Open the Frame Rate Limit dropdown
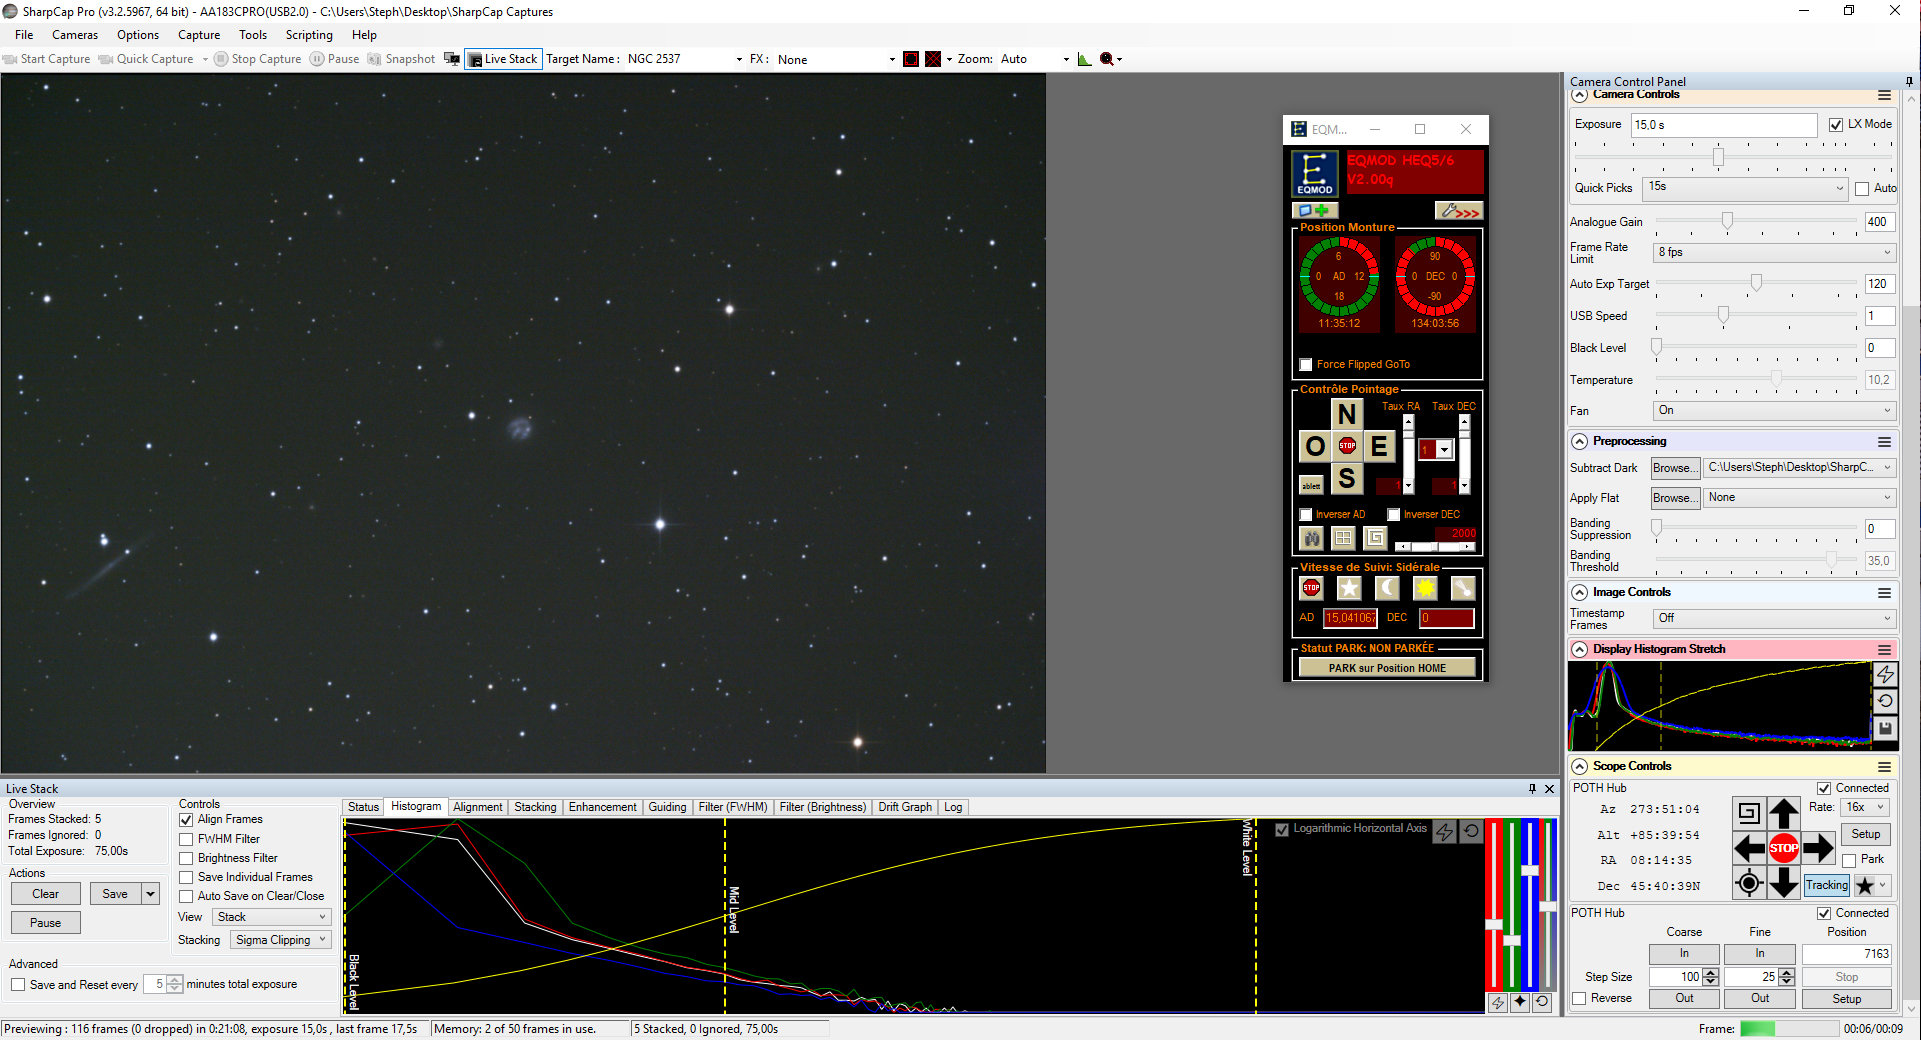Viewport: 1921px width, 1040px height. pos(1773,252)
